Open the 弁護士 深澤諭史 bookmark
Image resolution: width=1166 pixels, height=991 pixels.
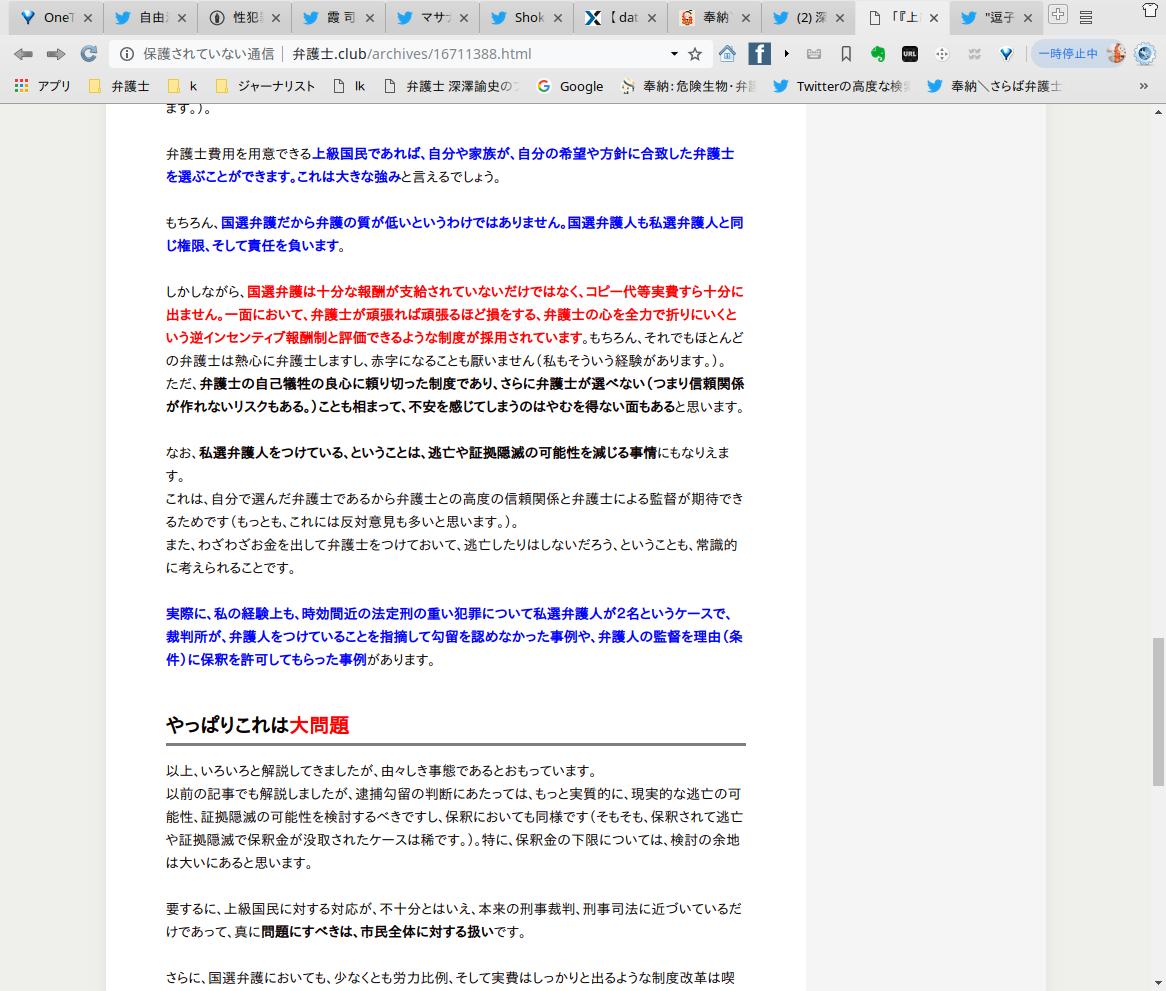tap(452, 86)
